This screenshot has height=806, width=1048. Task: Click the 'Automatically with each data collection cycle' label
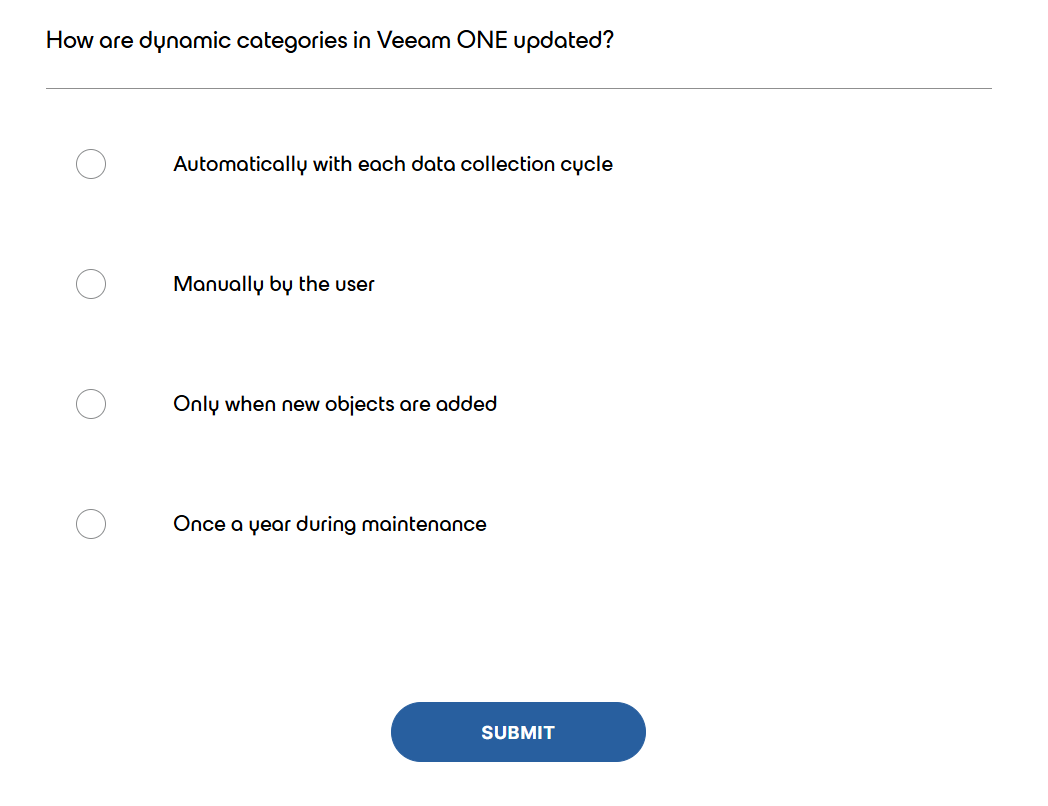(x=393, y=164)
